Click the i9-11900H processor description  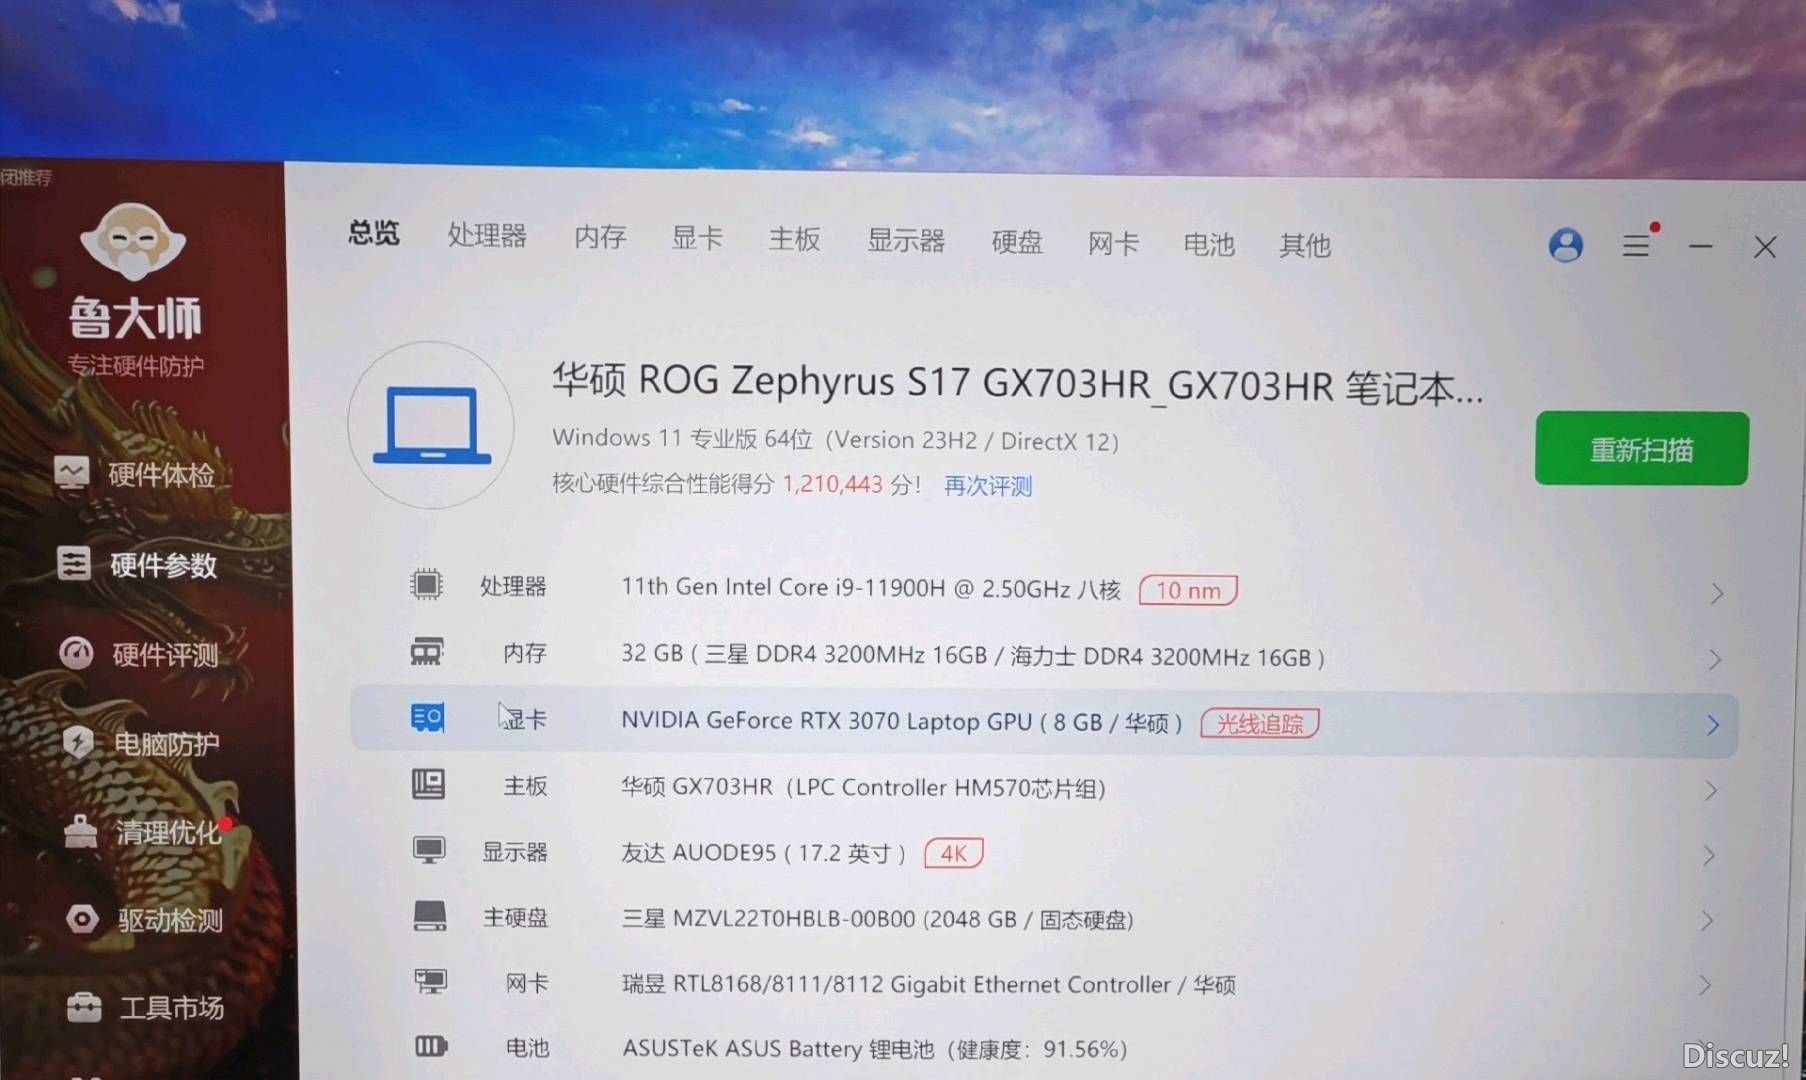(871, 588)
